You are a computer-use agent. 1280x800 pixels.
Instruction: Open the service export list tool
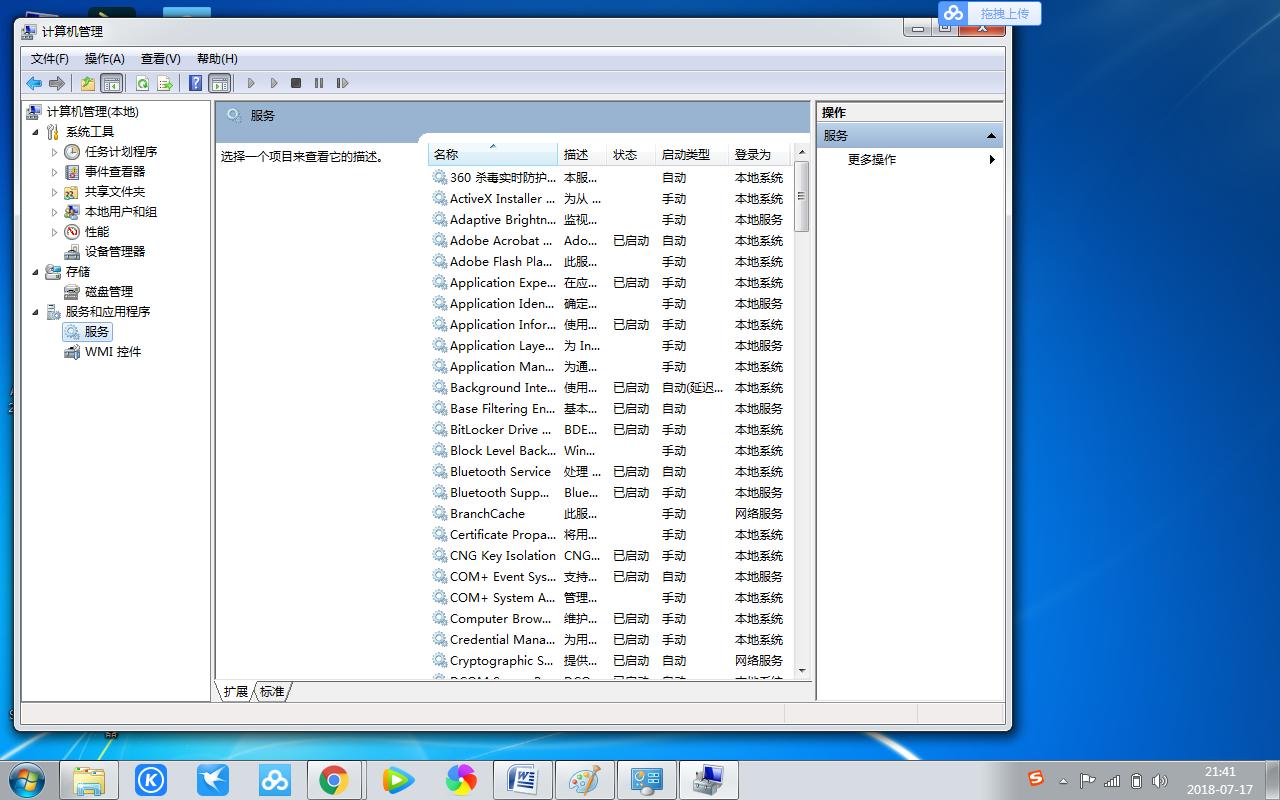click(165, 83)
